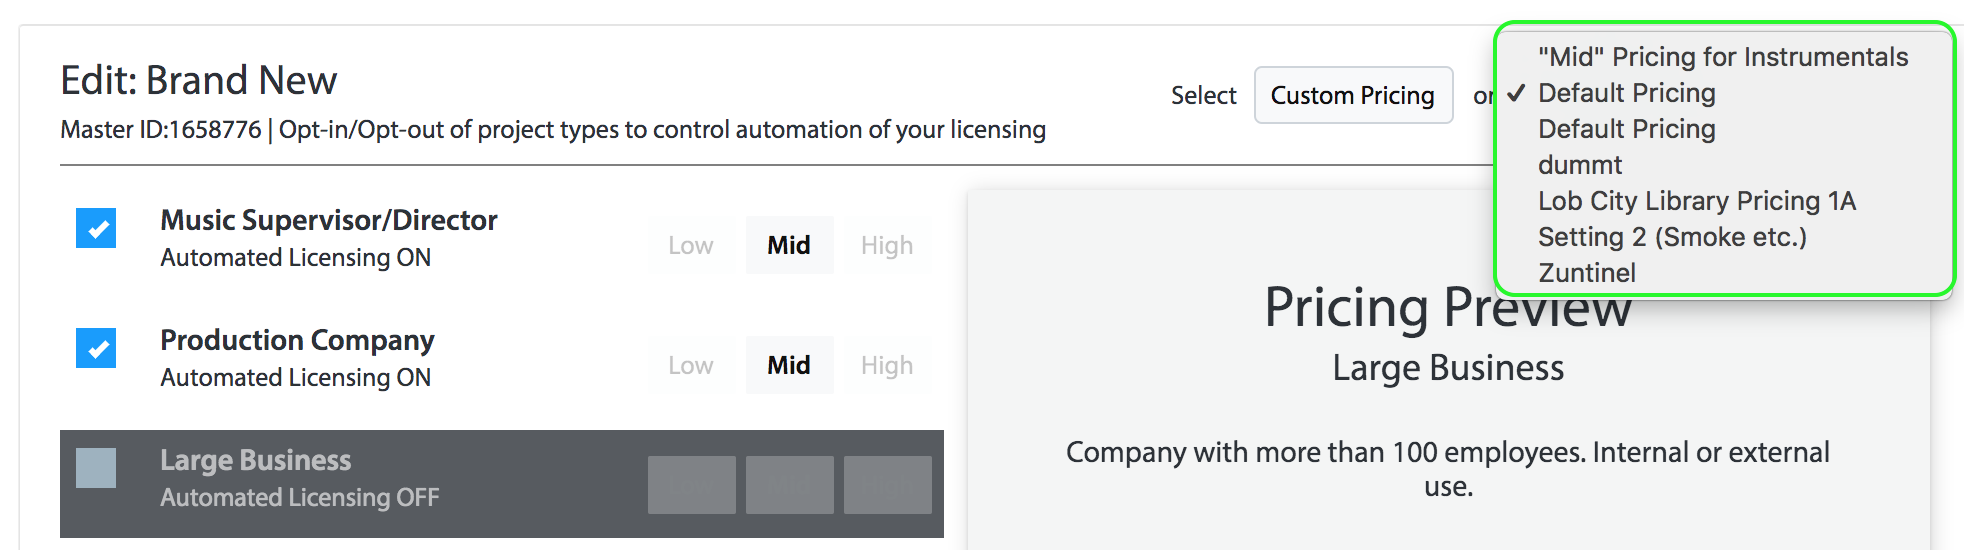Viewport: 1964px width, 550px height.
Task: Select "Mid" Pricing for Instrumentals option
Action: click(x=1723, y=57)
